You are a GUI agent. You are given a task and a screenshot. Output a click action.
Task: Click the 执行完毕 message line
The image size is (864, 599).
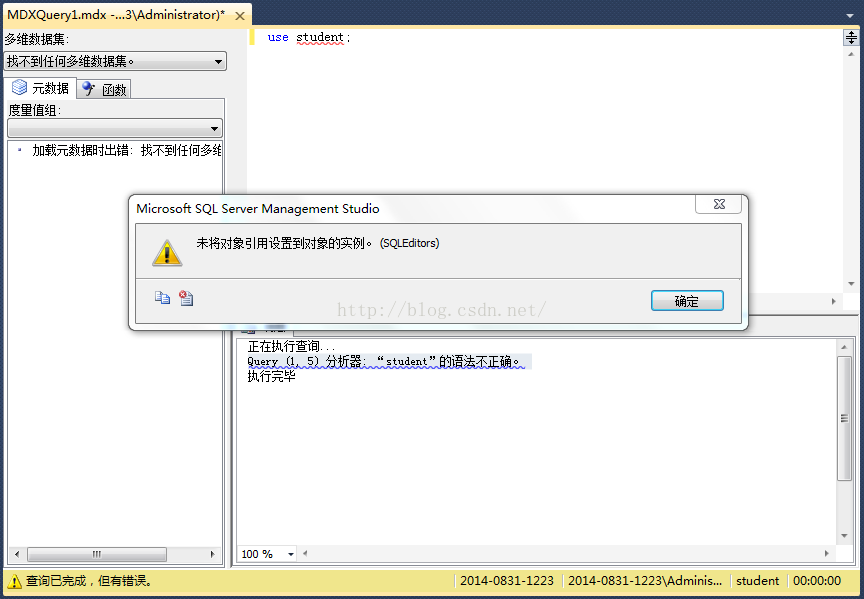click(x=271, y=376)
